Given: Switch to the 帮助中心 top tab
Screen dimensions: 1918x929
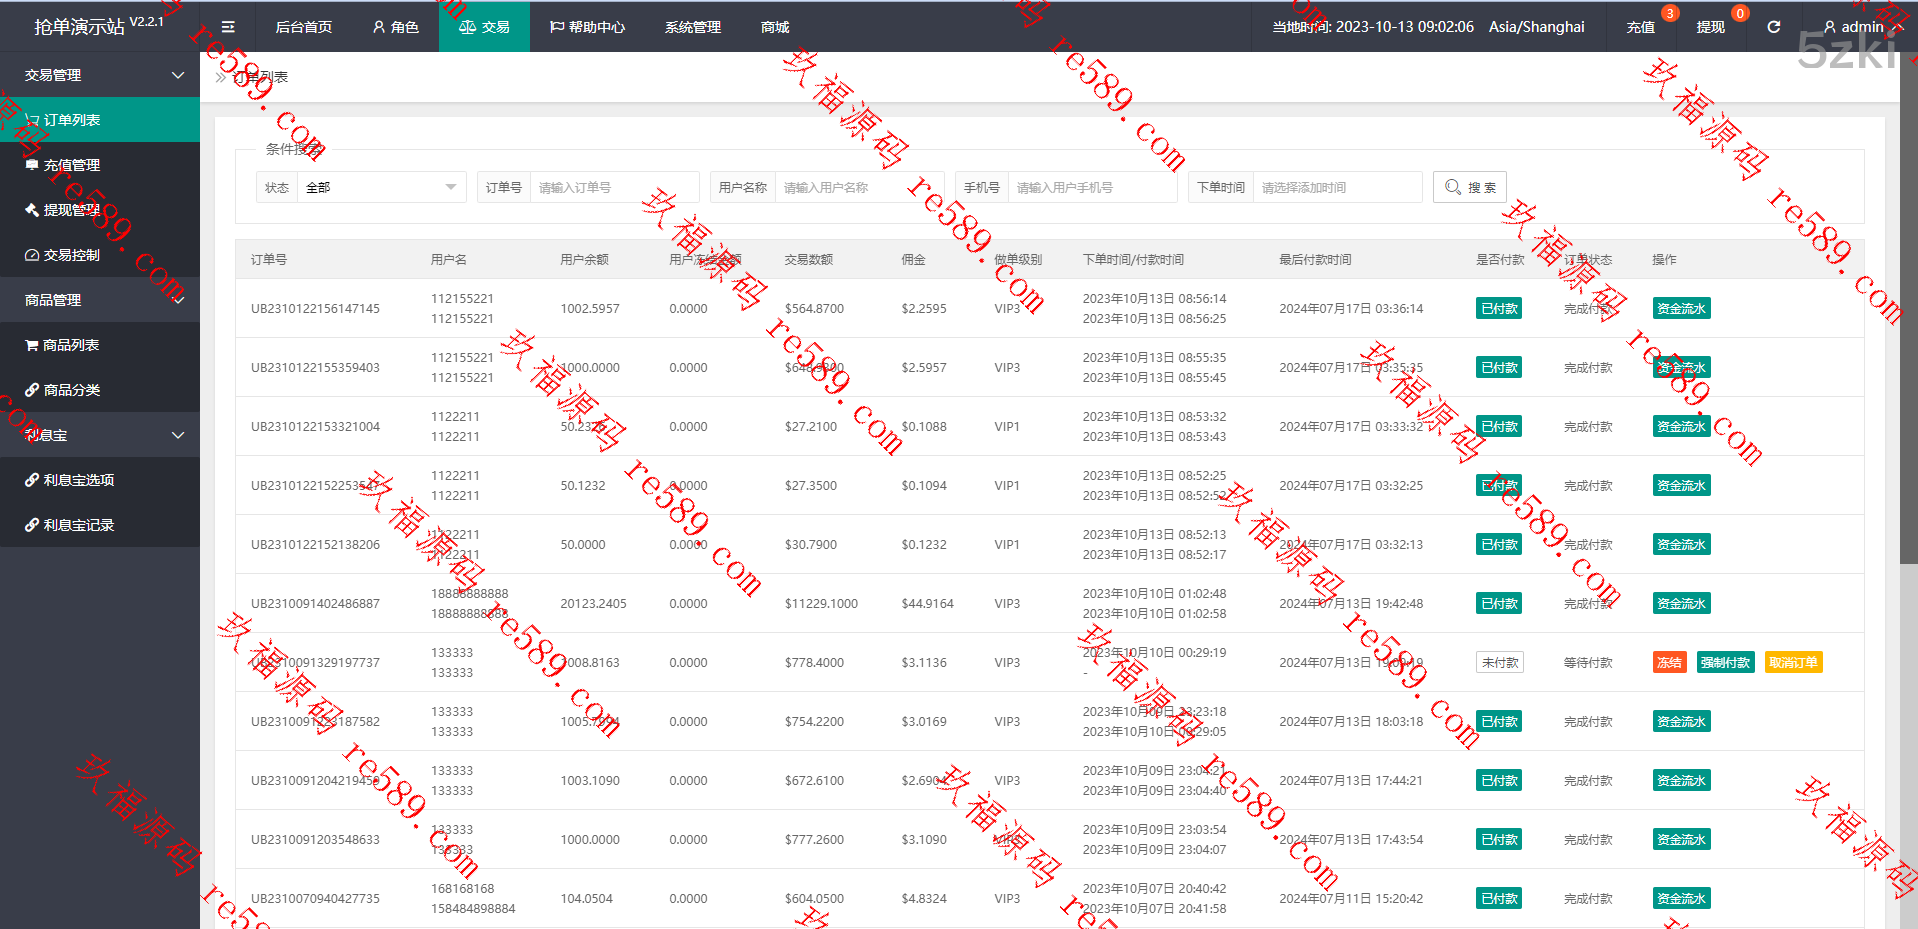Looking at the screenshot, I should click(x=587, y=27).
